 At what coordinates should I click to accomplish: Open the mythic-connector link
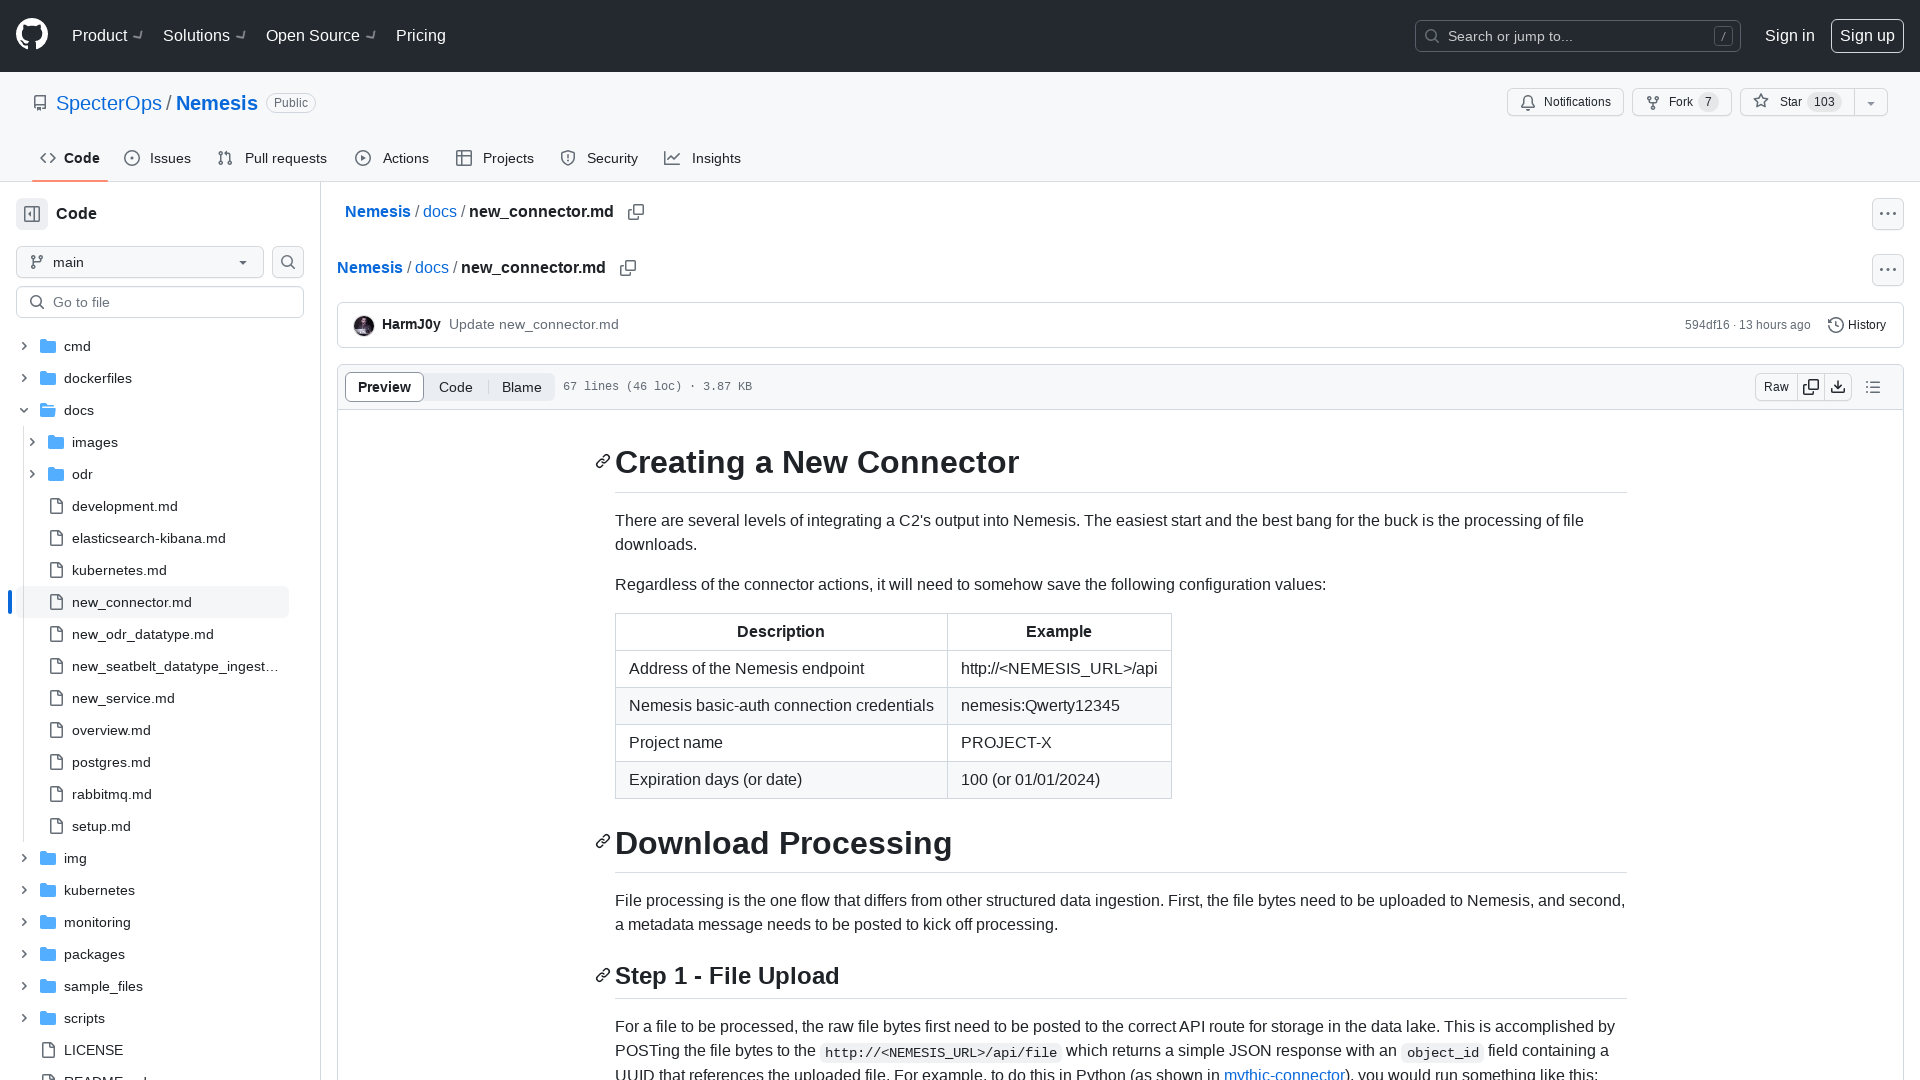coord(1284,1074)
